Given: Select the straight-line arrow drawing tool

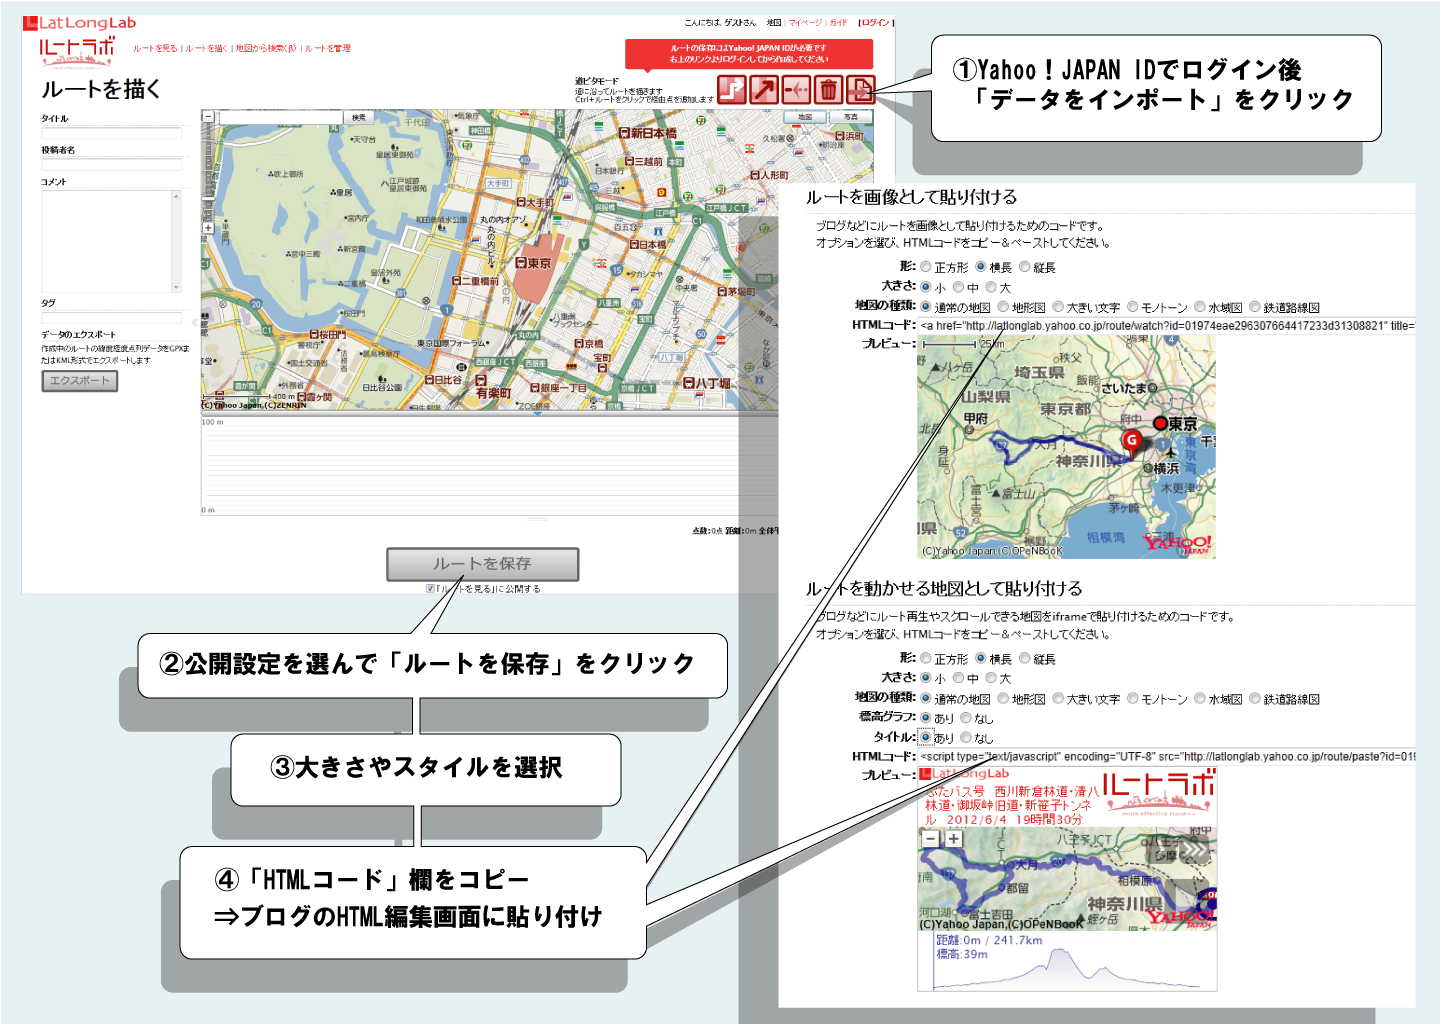Looking at the screenshot, I should (764, 90).
